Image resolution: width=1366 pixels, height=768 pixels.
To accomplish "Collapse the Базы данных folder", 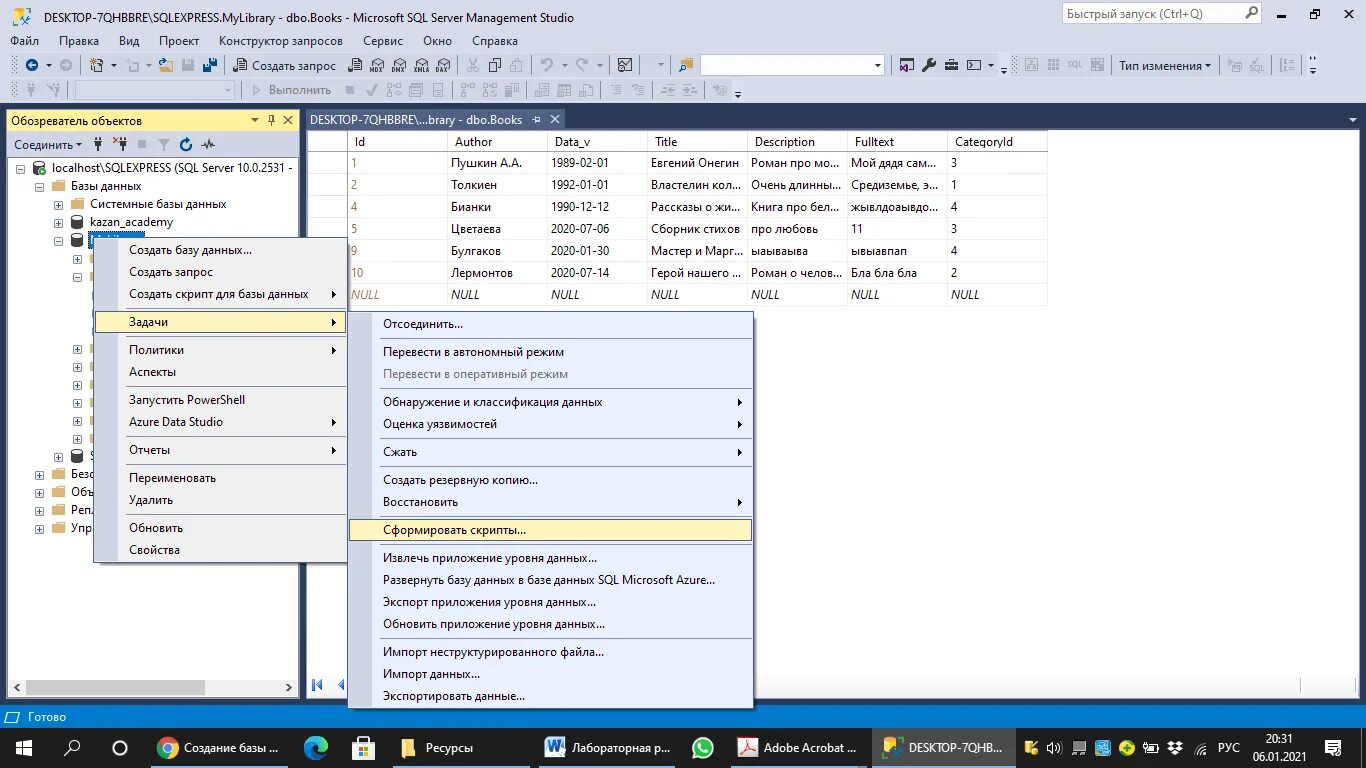I will pyautogui.click(x=40, y=186).
